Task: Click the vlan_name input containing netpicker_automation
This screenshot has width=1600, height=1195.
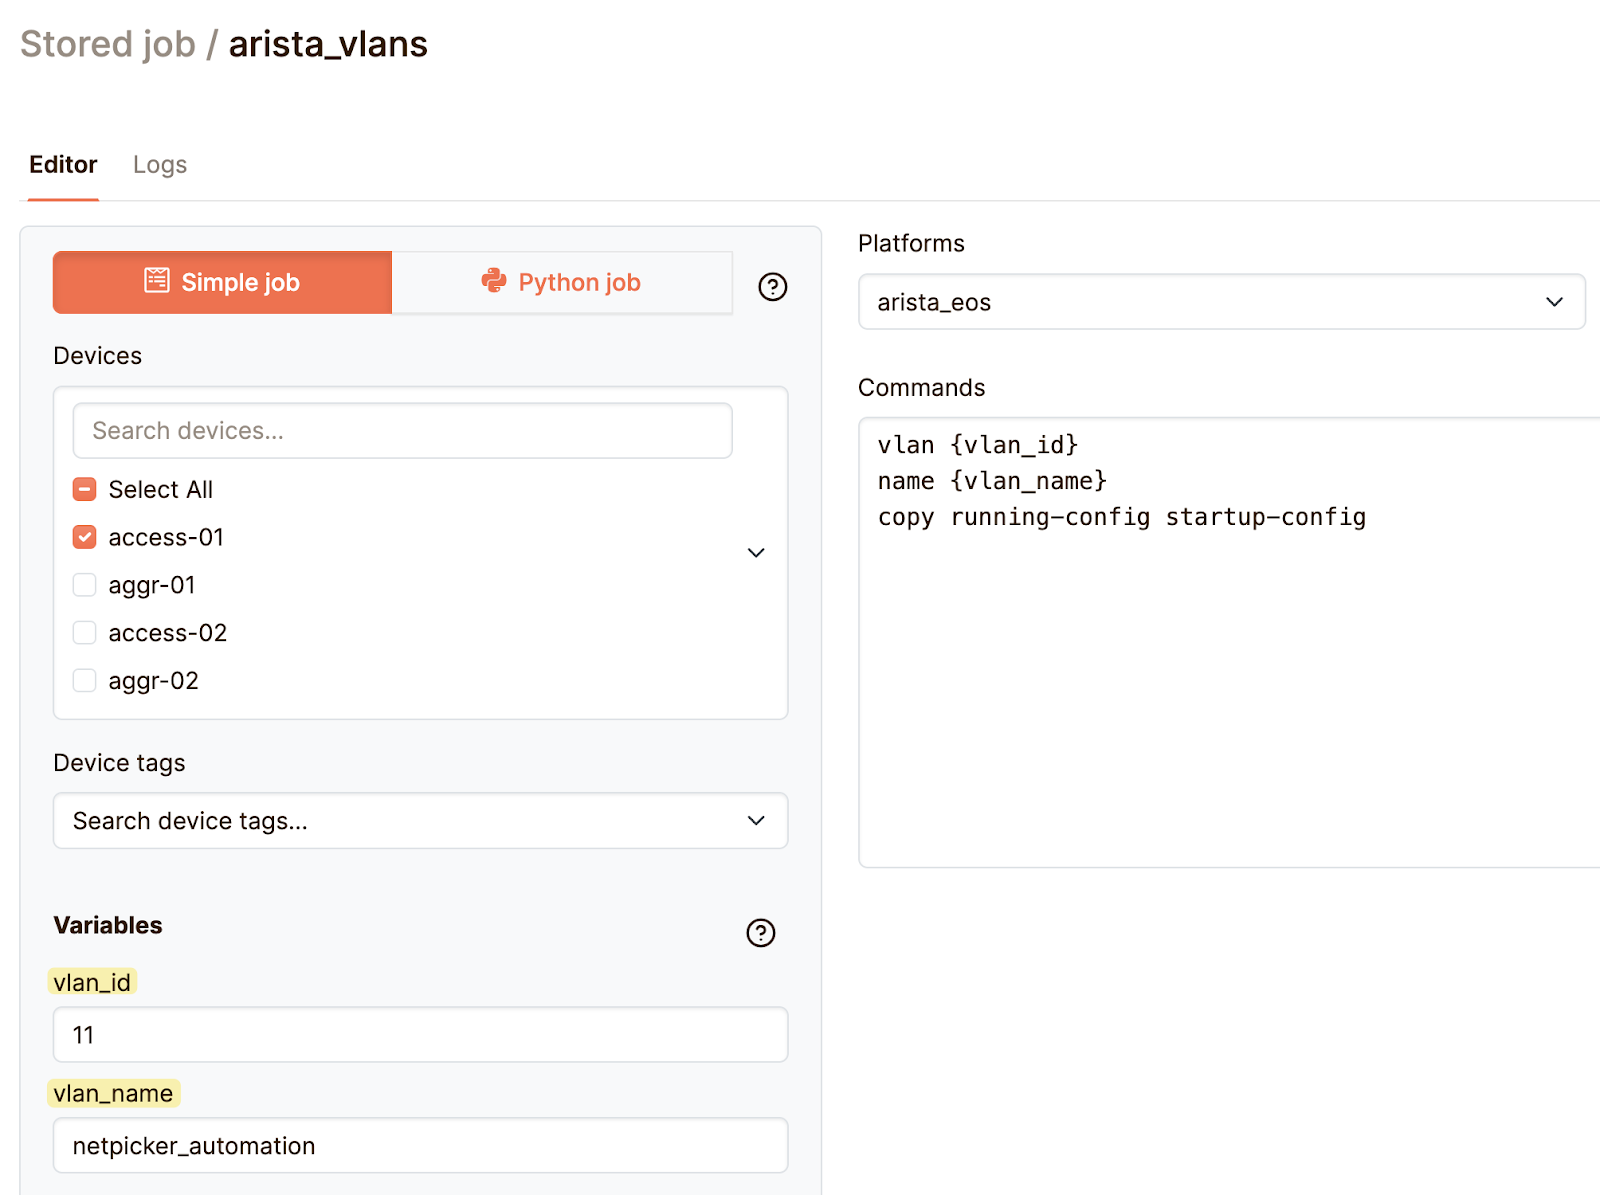Action: point(420,1146)
